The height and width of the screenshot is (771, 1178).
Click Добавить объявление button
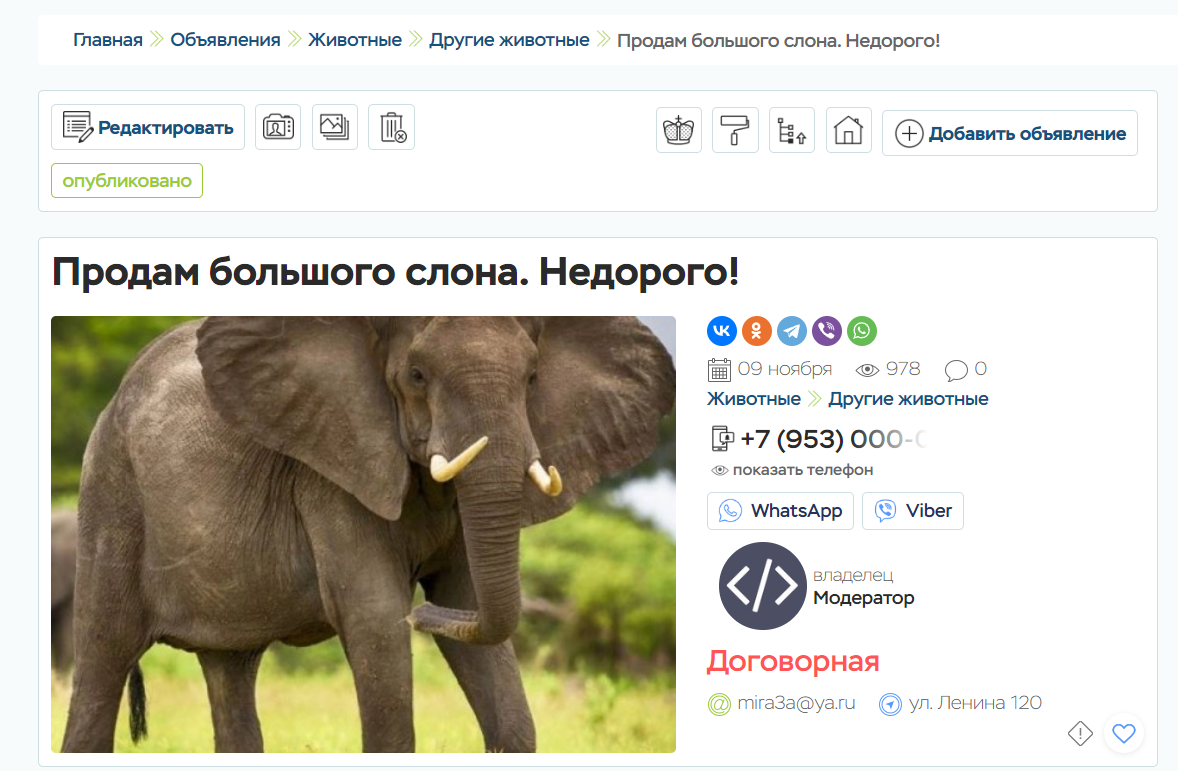pos(1010,133)
